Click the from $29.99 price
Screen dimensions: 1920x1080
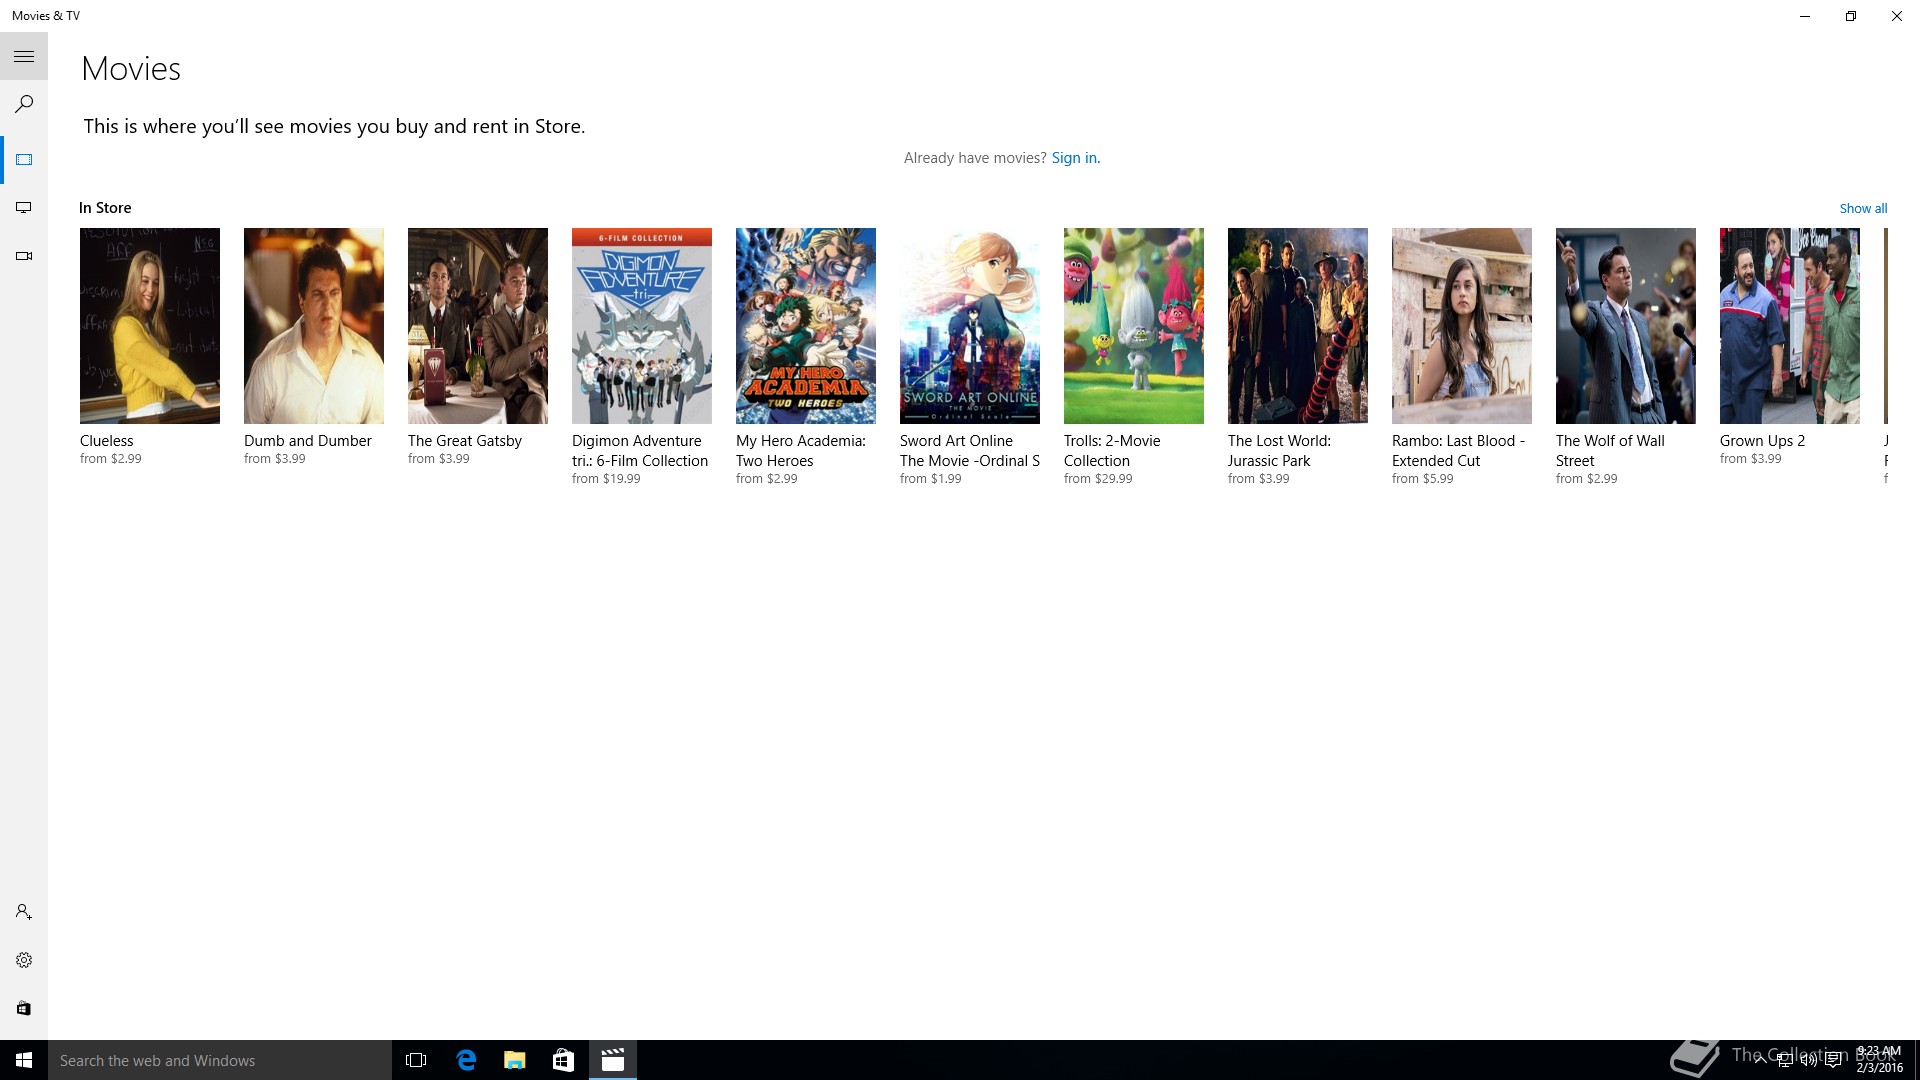pos(1098,479)
